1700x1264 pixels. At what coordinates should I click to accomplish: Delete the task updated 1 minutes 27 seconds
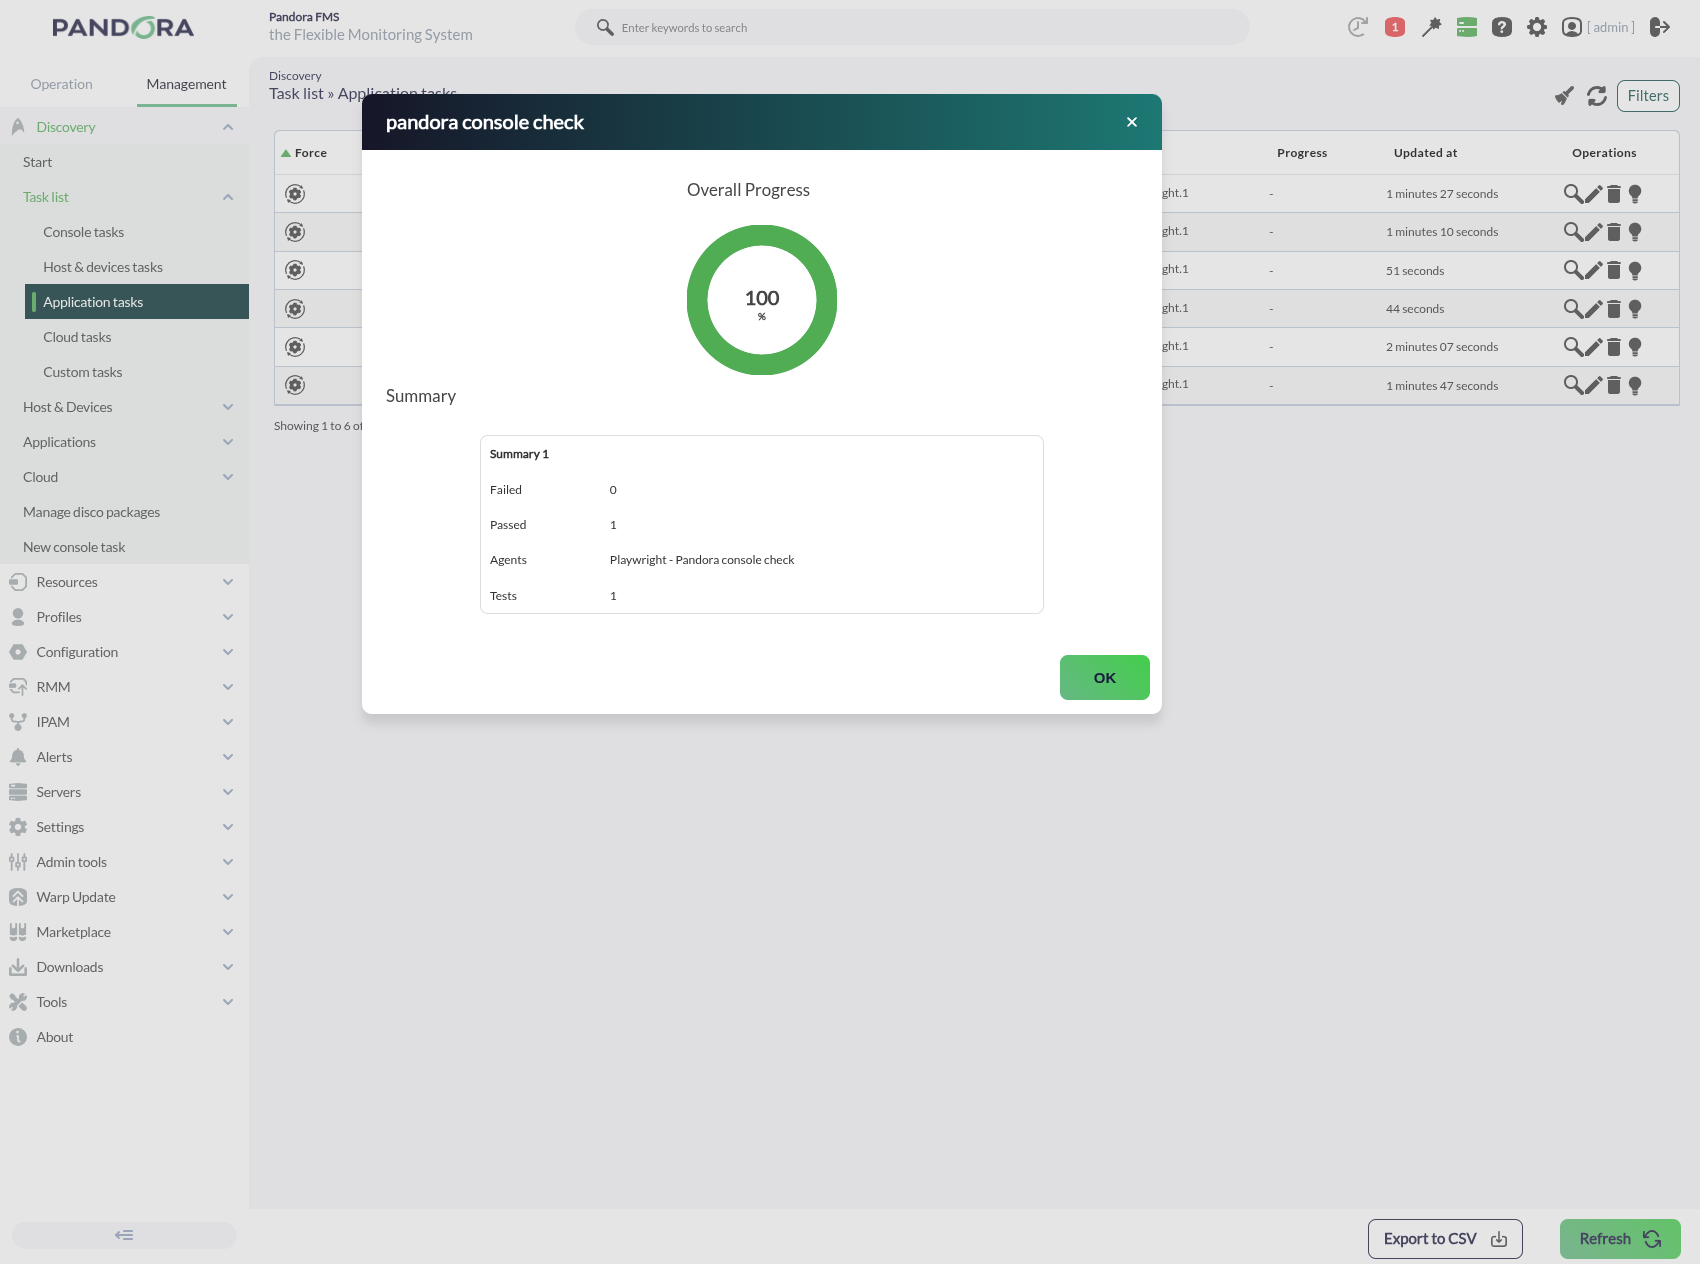pyautogui.click(x=1614, y=194)
